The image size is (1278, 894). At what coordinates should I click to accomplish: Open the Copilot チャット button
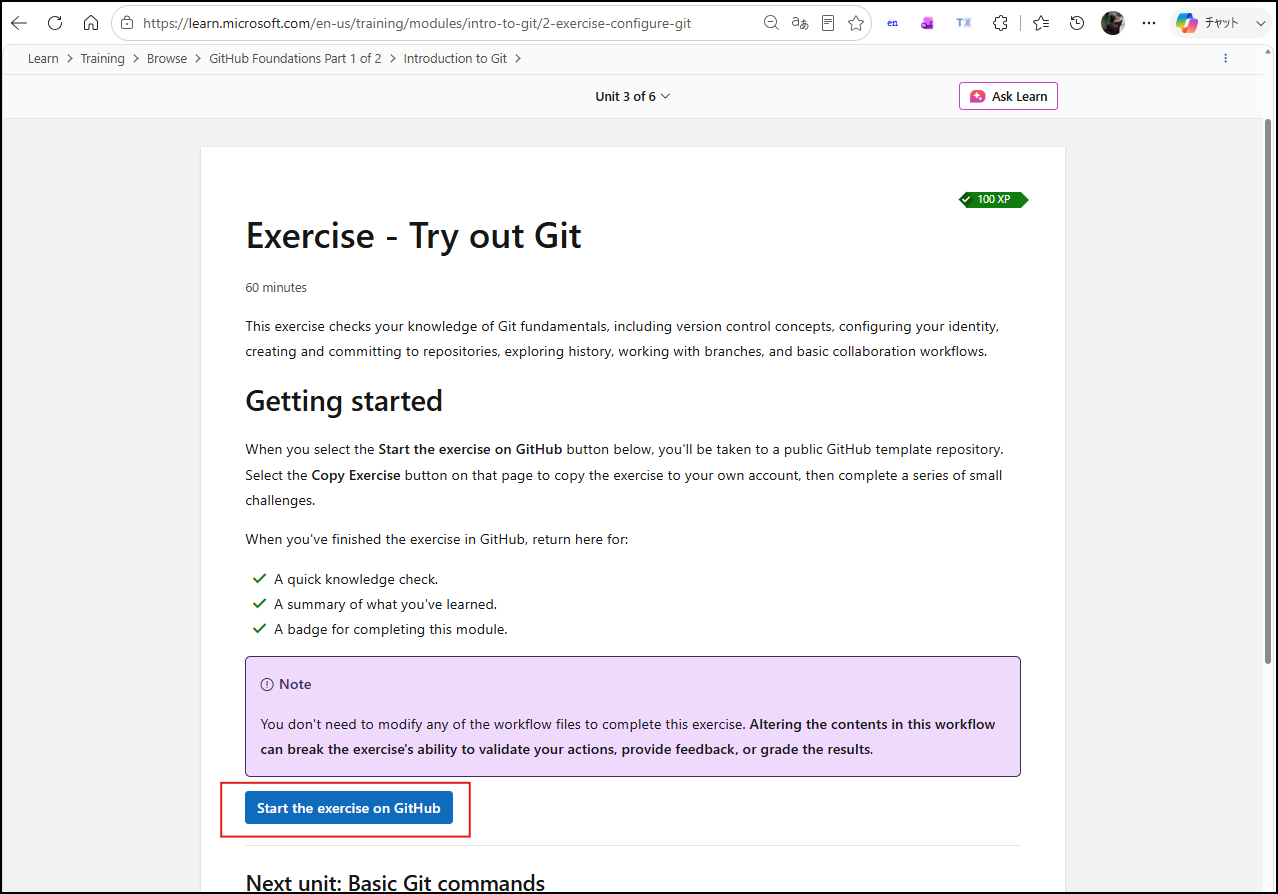(x=1208, y=23)
